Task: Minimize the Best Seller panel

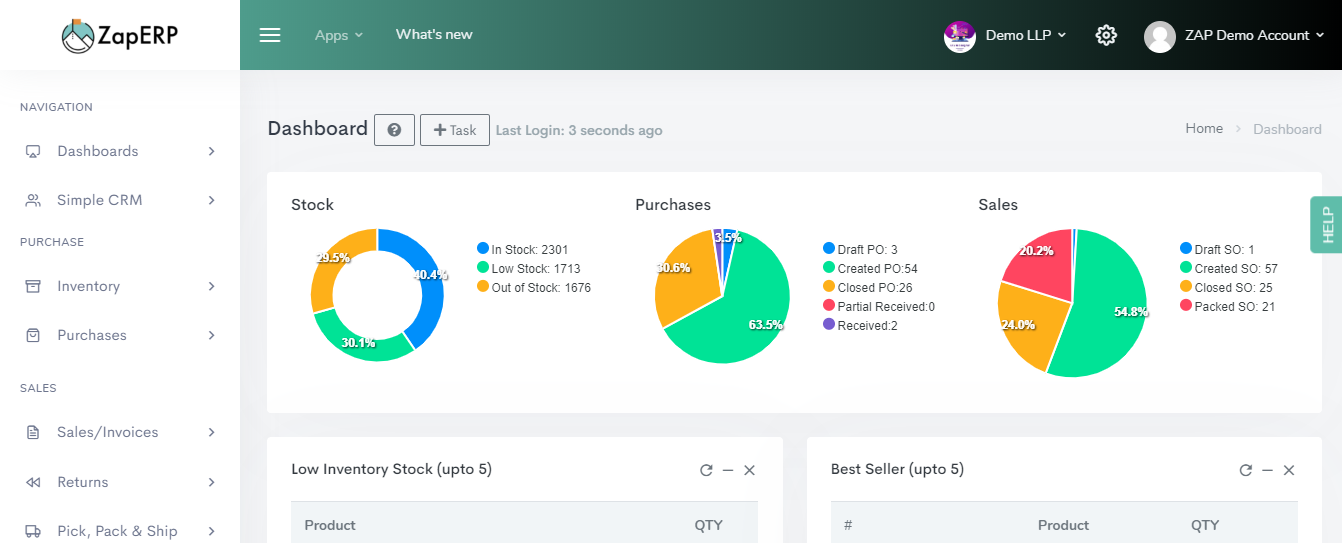Action: (1267, 470)
